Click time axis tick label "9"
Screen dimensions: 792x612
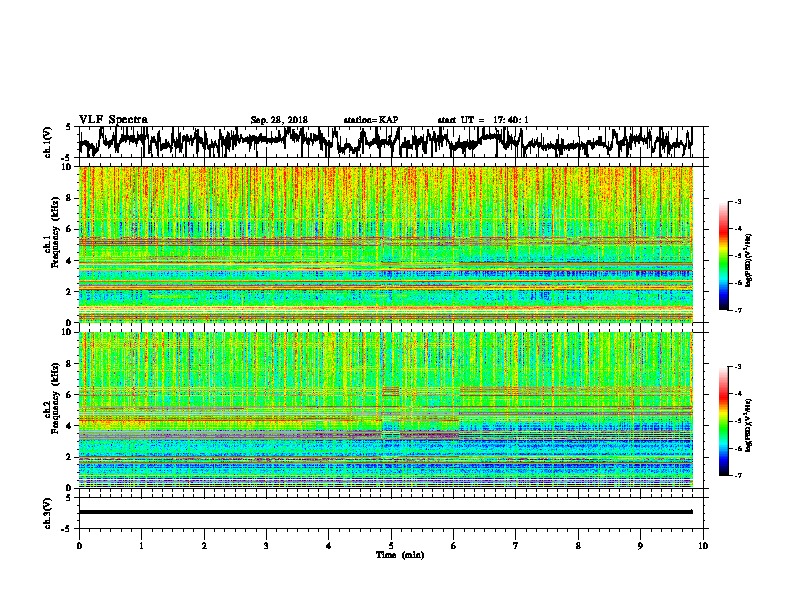point(640,546)
